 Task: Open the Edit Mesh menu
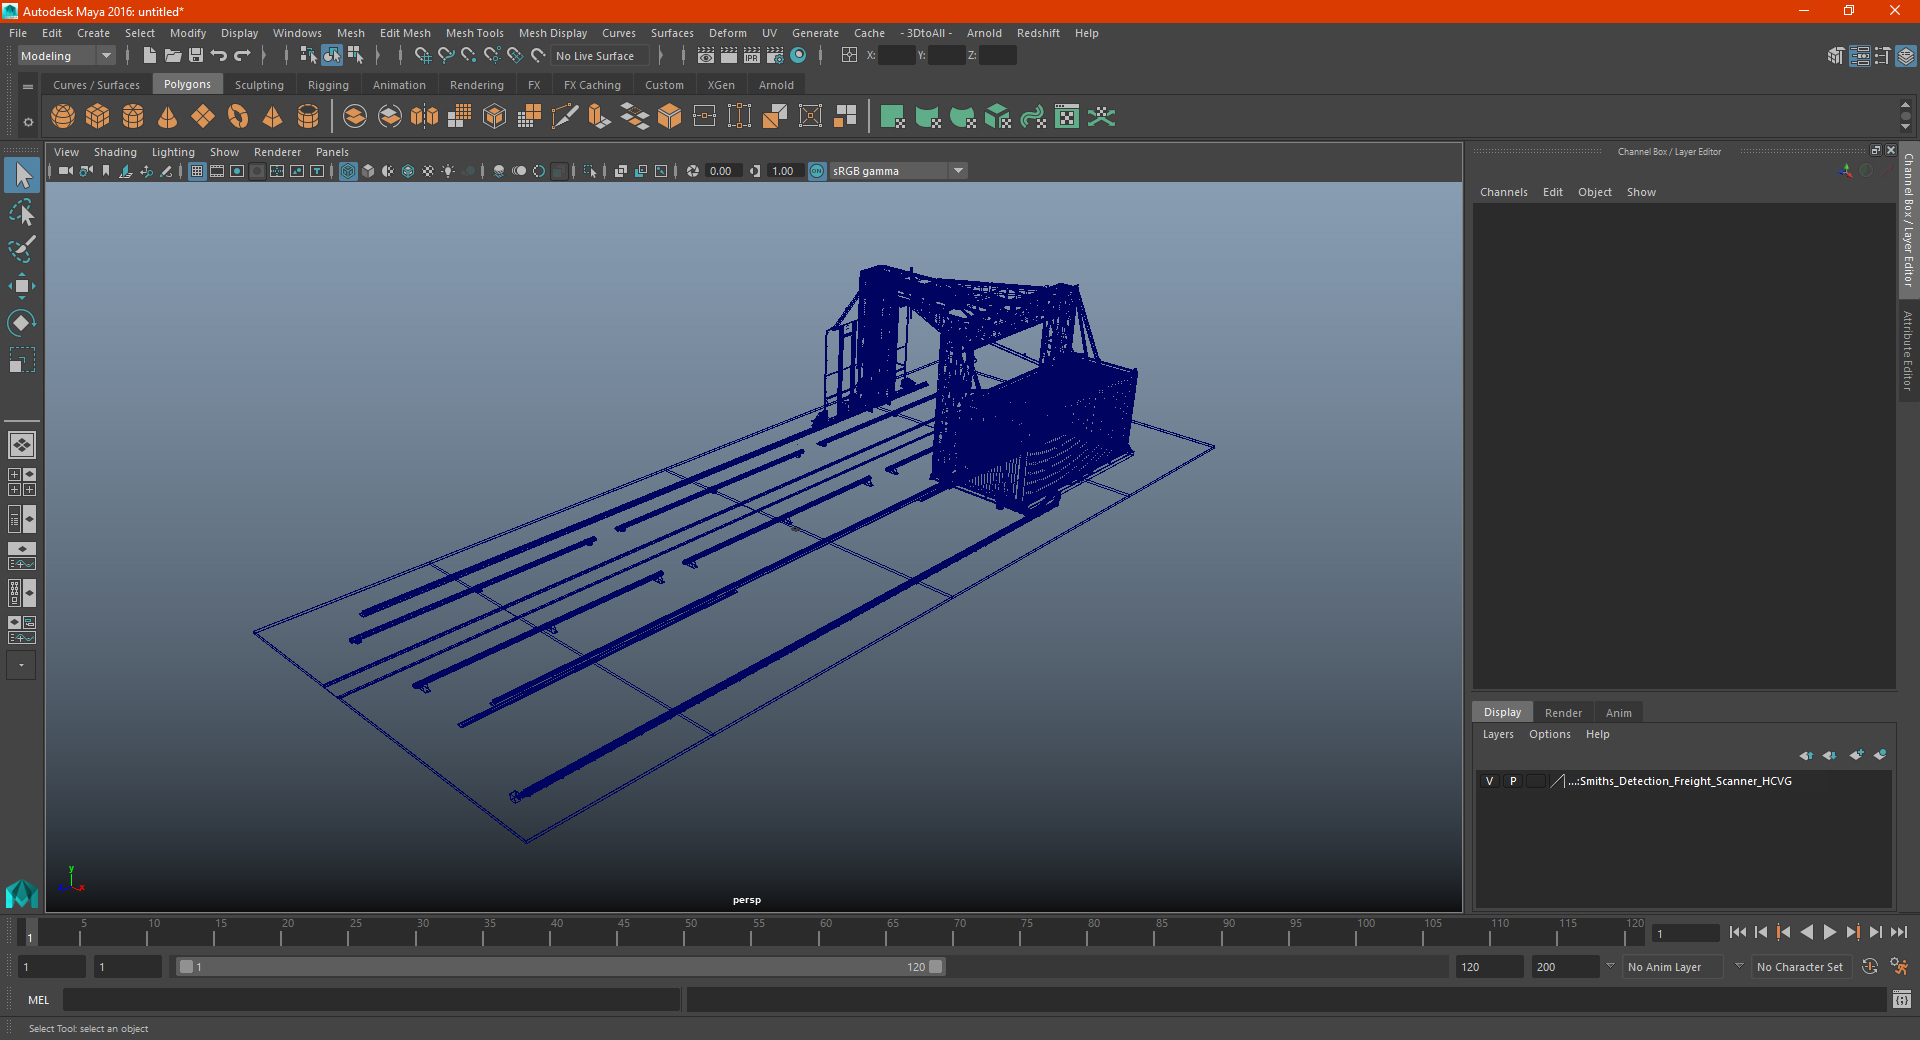coord(405,33)
